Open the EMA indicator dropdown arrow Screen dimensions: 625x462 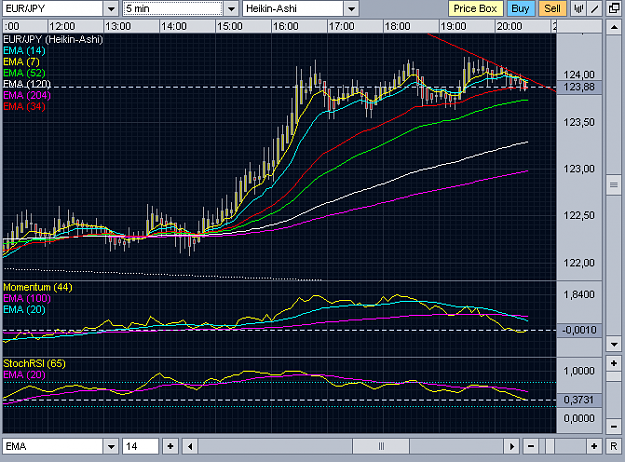click(x=111, y=446)
